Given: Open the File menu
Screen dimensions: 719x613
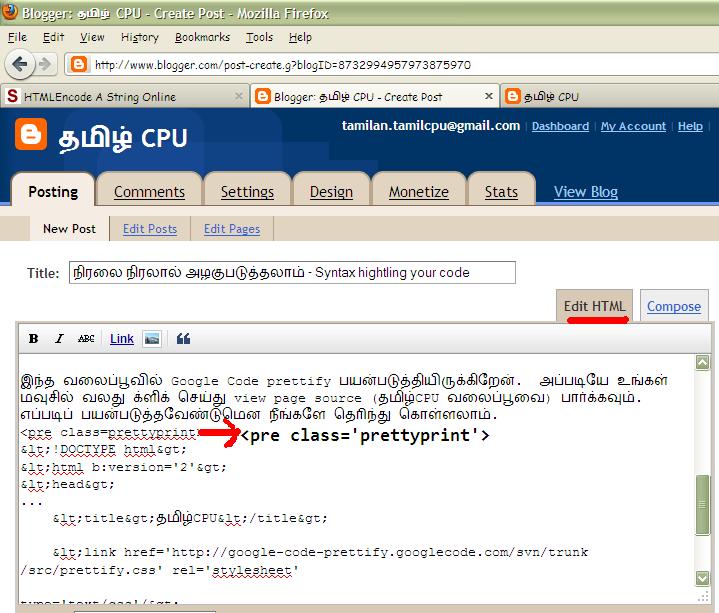Looking at the screenshot, I should coord(17,37).
